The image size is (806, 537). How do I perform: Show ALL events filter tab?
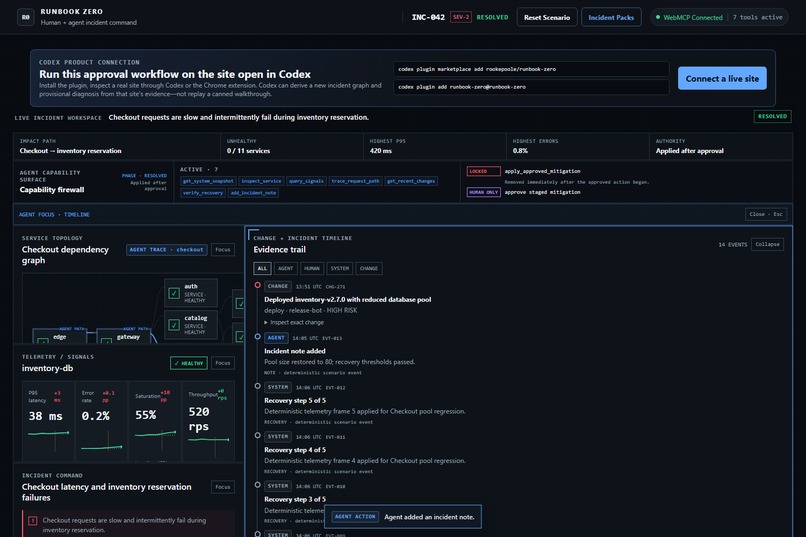tap(262, 268)
